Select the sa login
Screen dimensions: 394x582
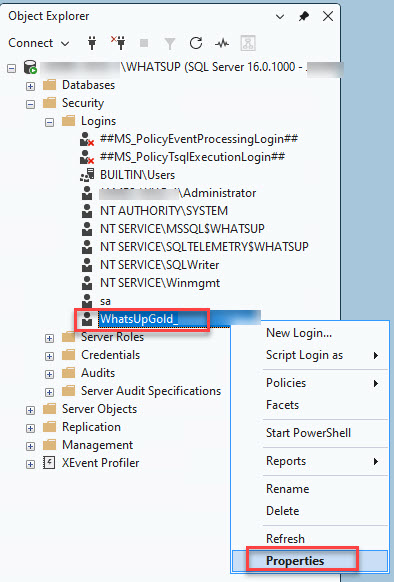pyautogui.click(x=105, y=301)
